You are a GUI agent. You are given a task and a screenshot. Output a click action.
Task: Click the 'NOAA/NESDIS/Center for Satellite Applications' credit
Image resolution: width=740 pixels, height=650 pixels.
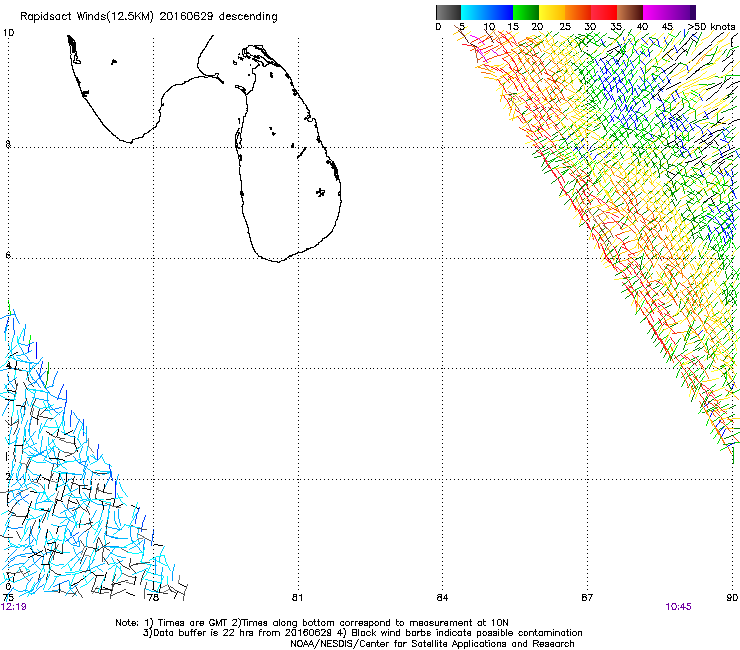coord(432,644)
